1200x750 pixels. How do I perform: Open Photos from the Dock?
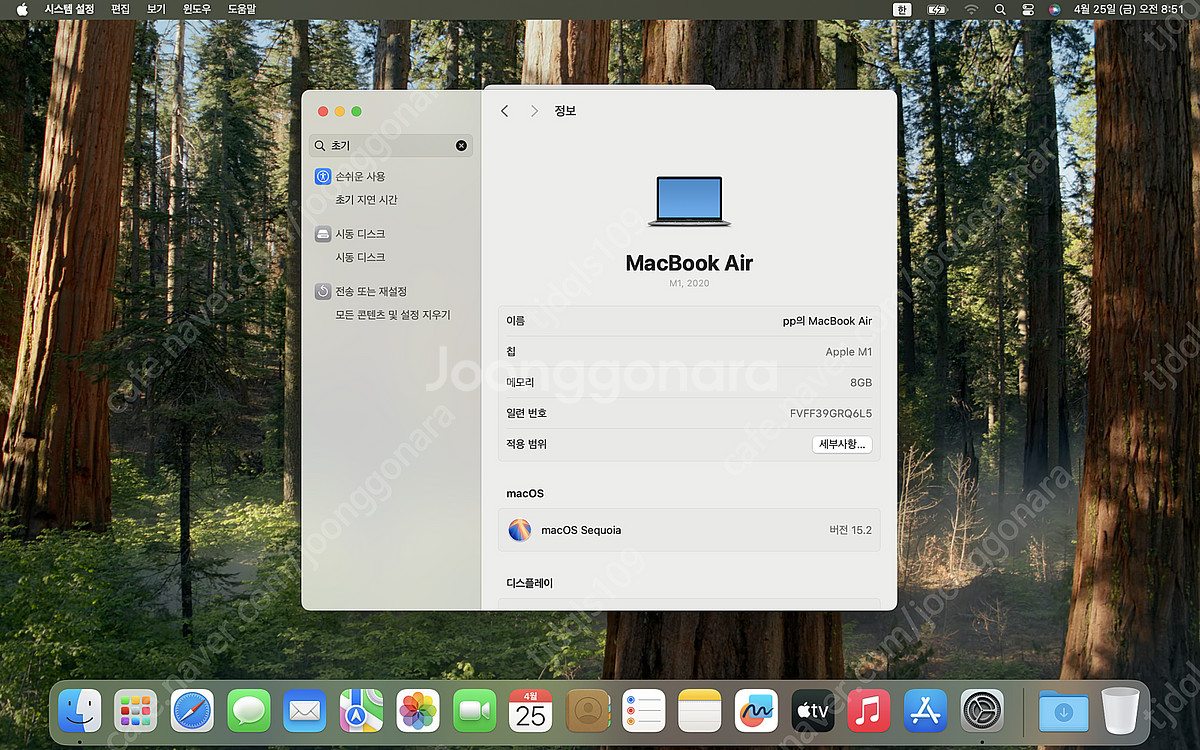tap(418, 711)
